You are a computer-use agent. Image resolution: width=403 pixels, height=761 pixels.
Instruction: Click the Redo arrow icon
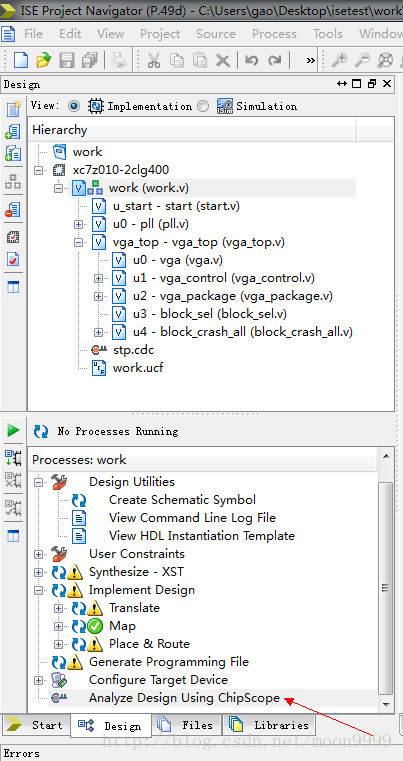[274, 60]
